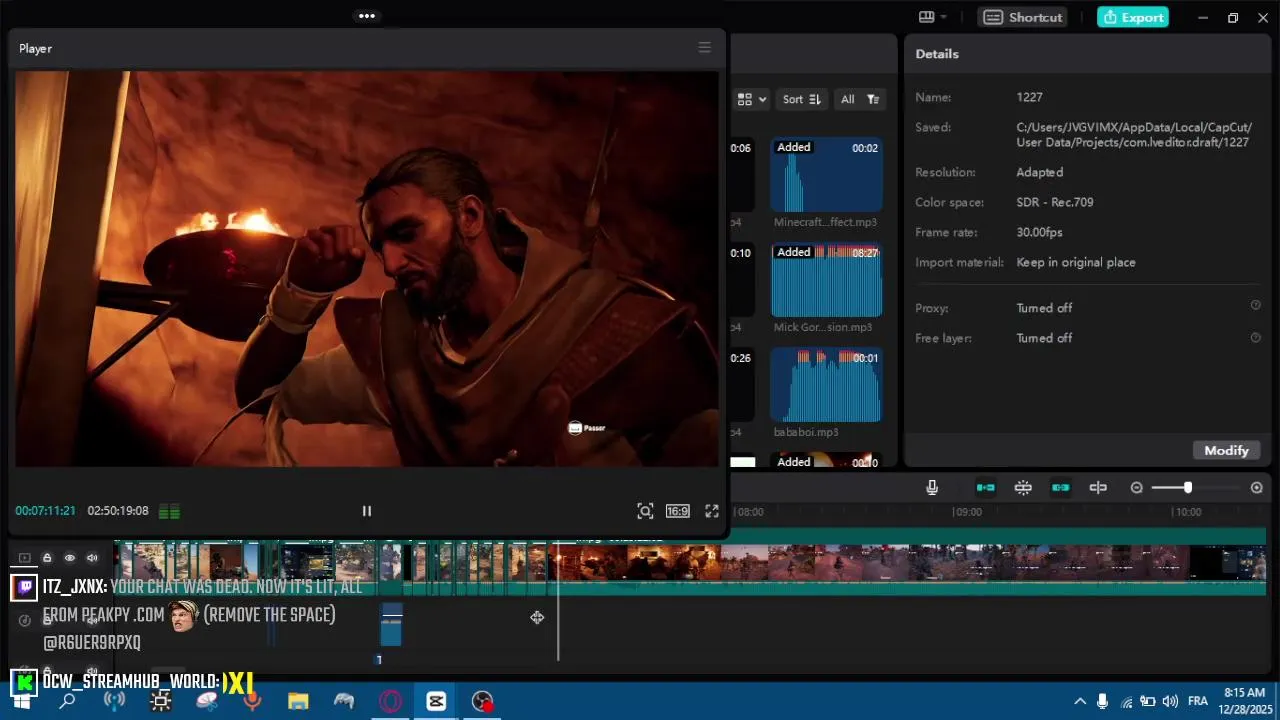Click the 10:00 mark on the timeline ruler
The image size is (1280, 720).
1188,512
